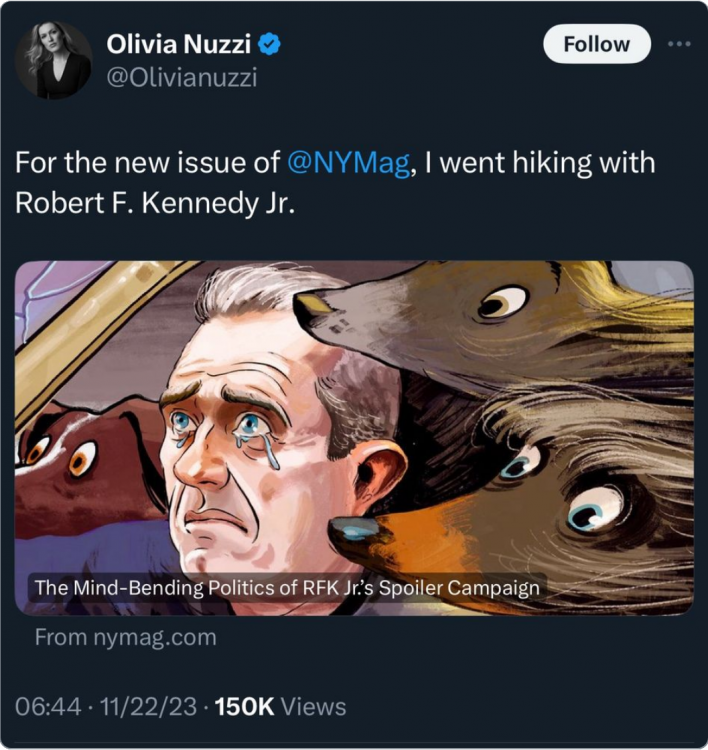Open the @NYMag mention link
708x750 pixels.
pos(348,165)
